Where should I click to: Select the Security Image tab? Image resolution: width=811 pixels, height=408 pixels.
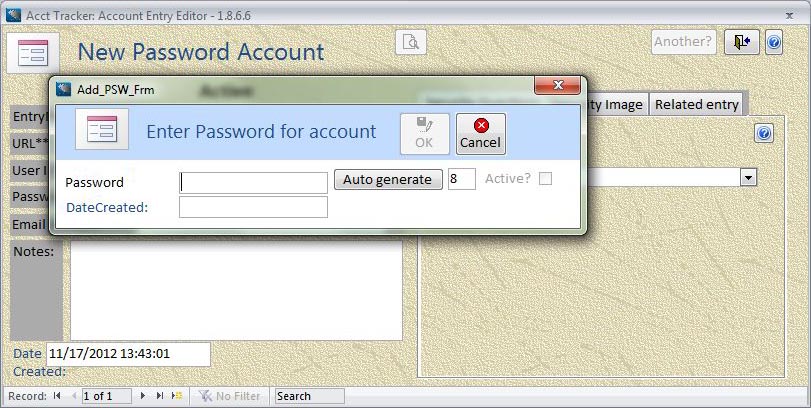point(613,104)
